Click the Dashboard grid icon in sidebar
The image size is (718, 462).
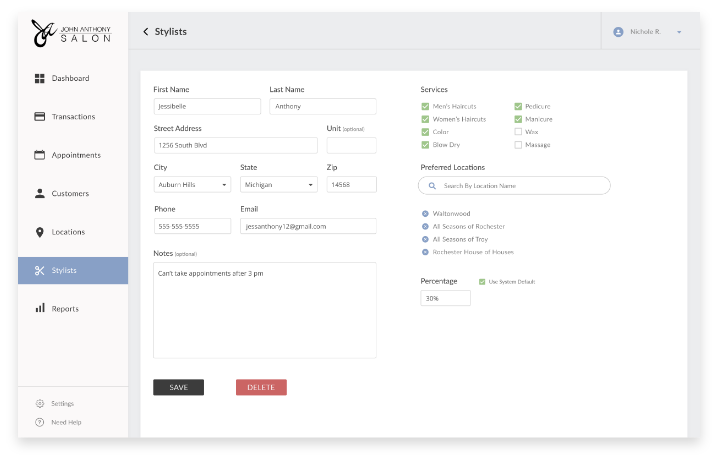pyautogui.click(x=40, y=78)
